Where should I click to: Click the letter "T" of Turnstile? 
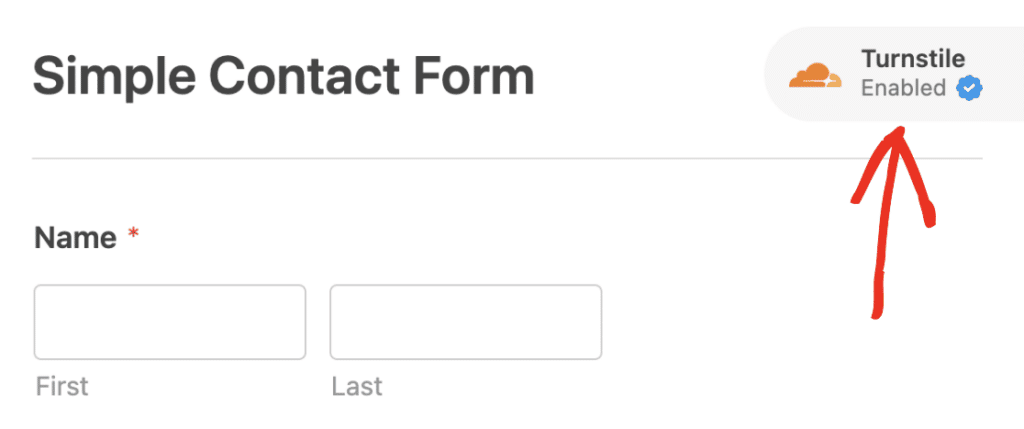867,60
